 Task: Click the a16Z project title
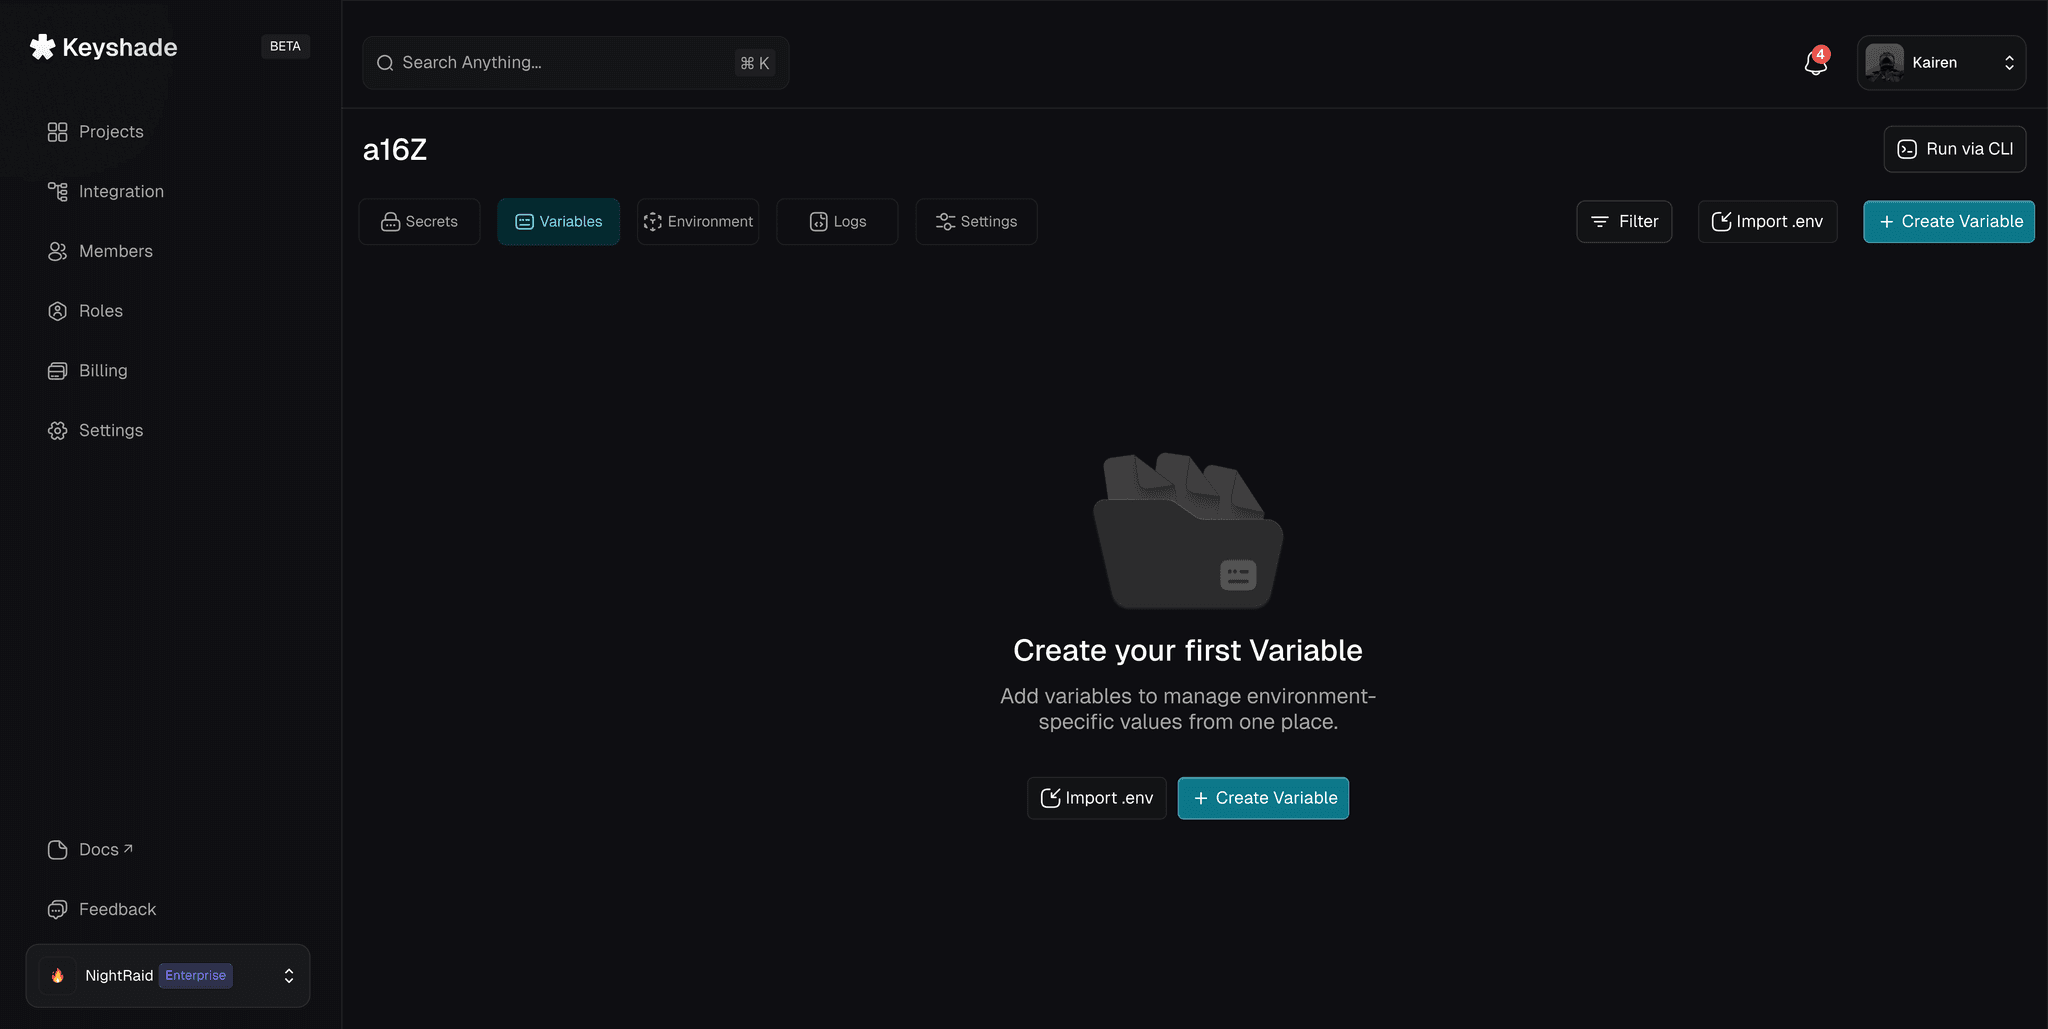pyautogui.click(x=395, y=150)
